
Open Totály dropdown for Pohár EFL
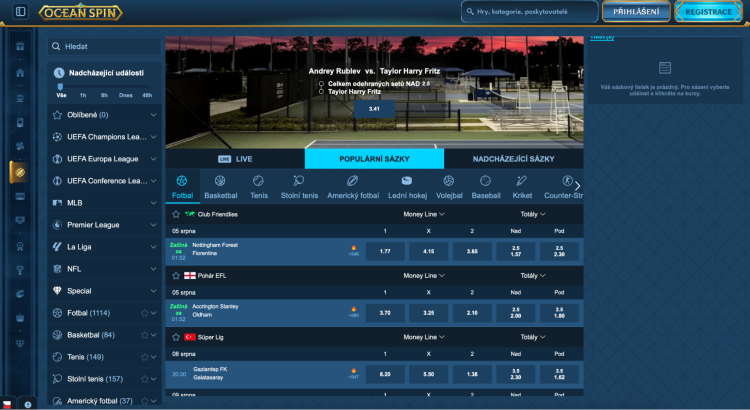pos(533,276)
